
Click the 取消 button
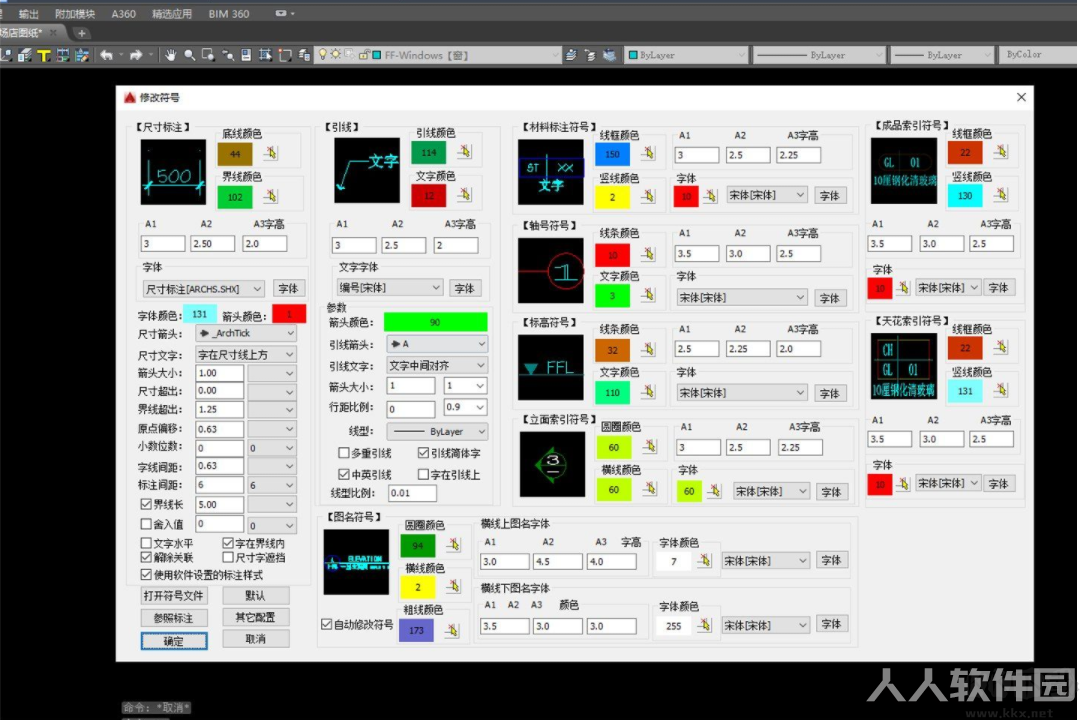tap(256, 639)
